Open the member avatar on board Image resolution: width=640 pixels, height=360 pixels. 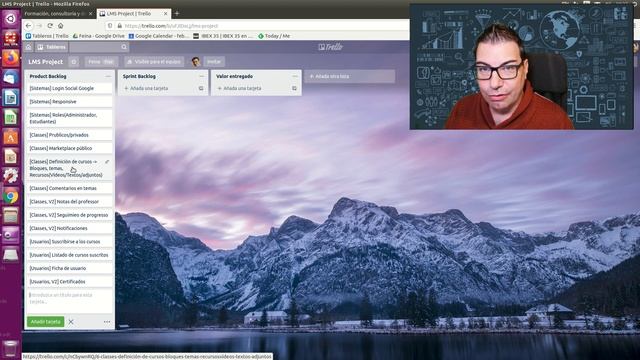coord(196,62)
